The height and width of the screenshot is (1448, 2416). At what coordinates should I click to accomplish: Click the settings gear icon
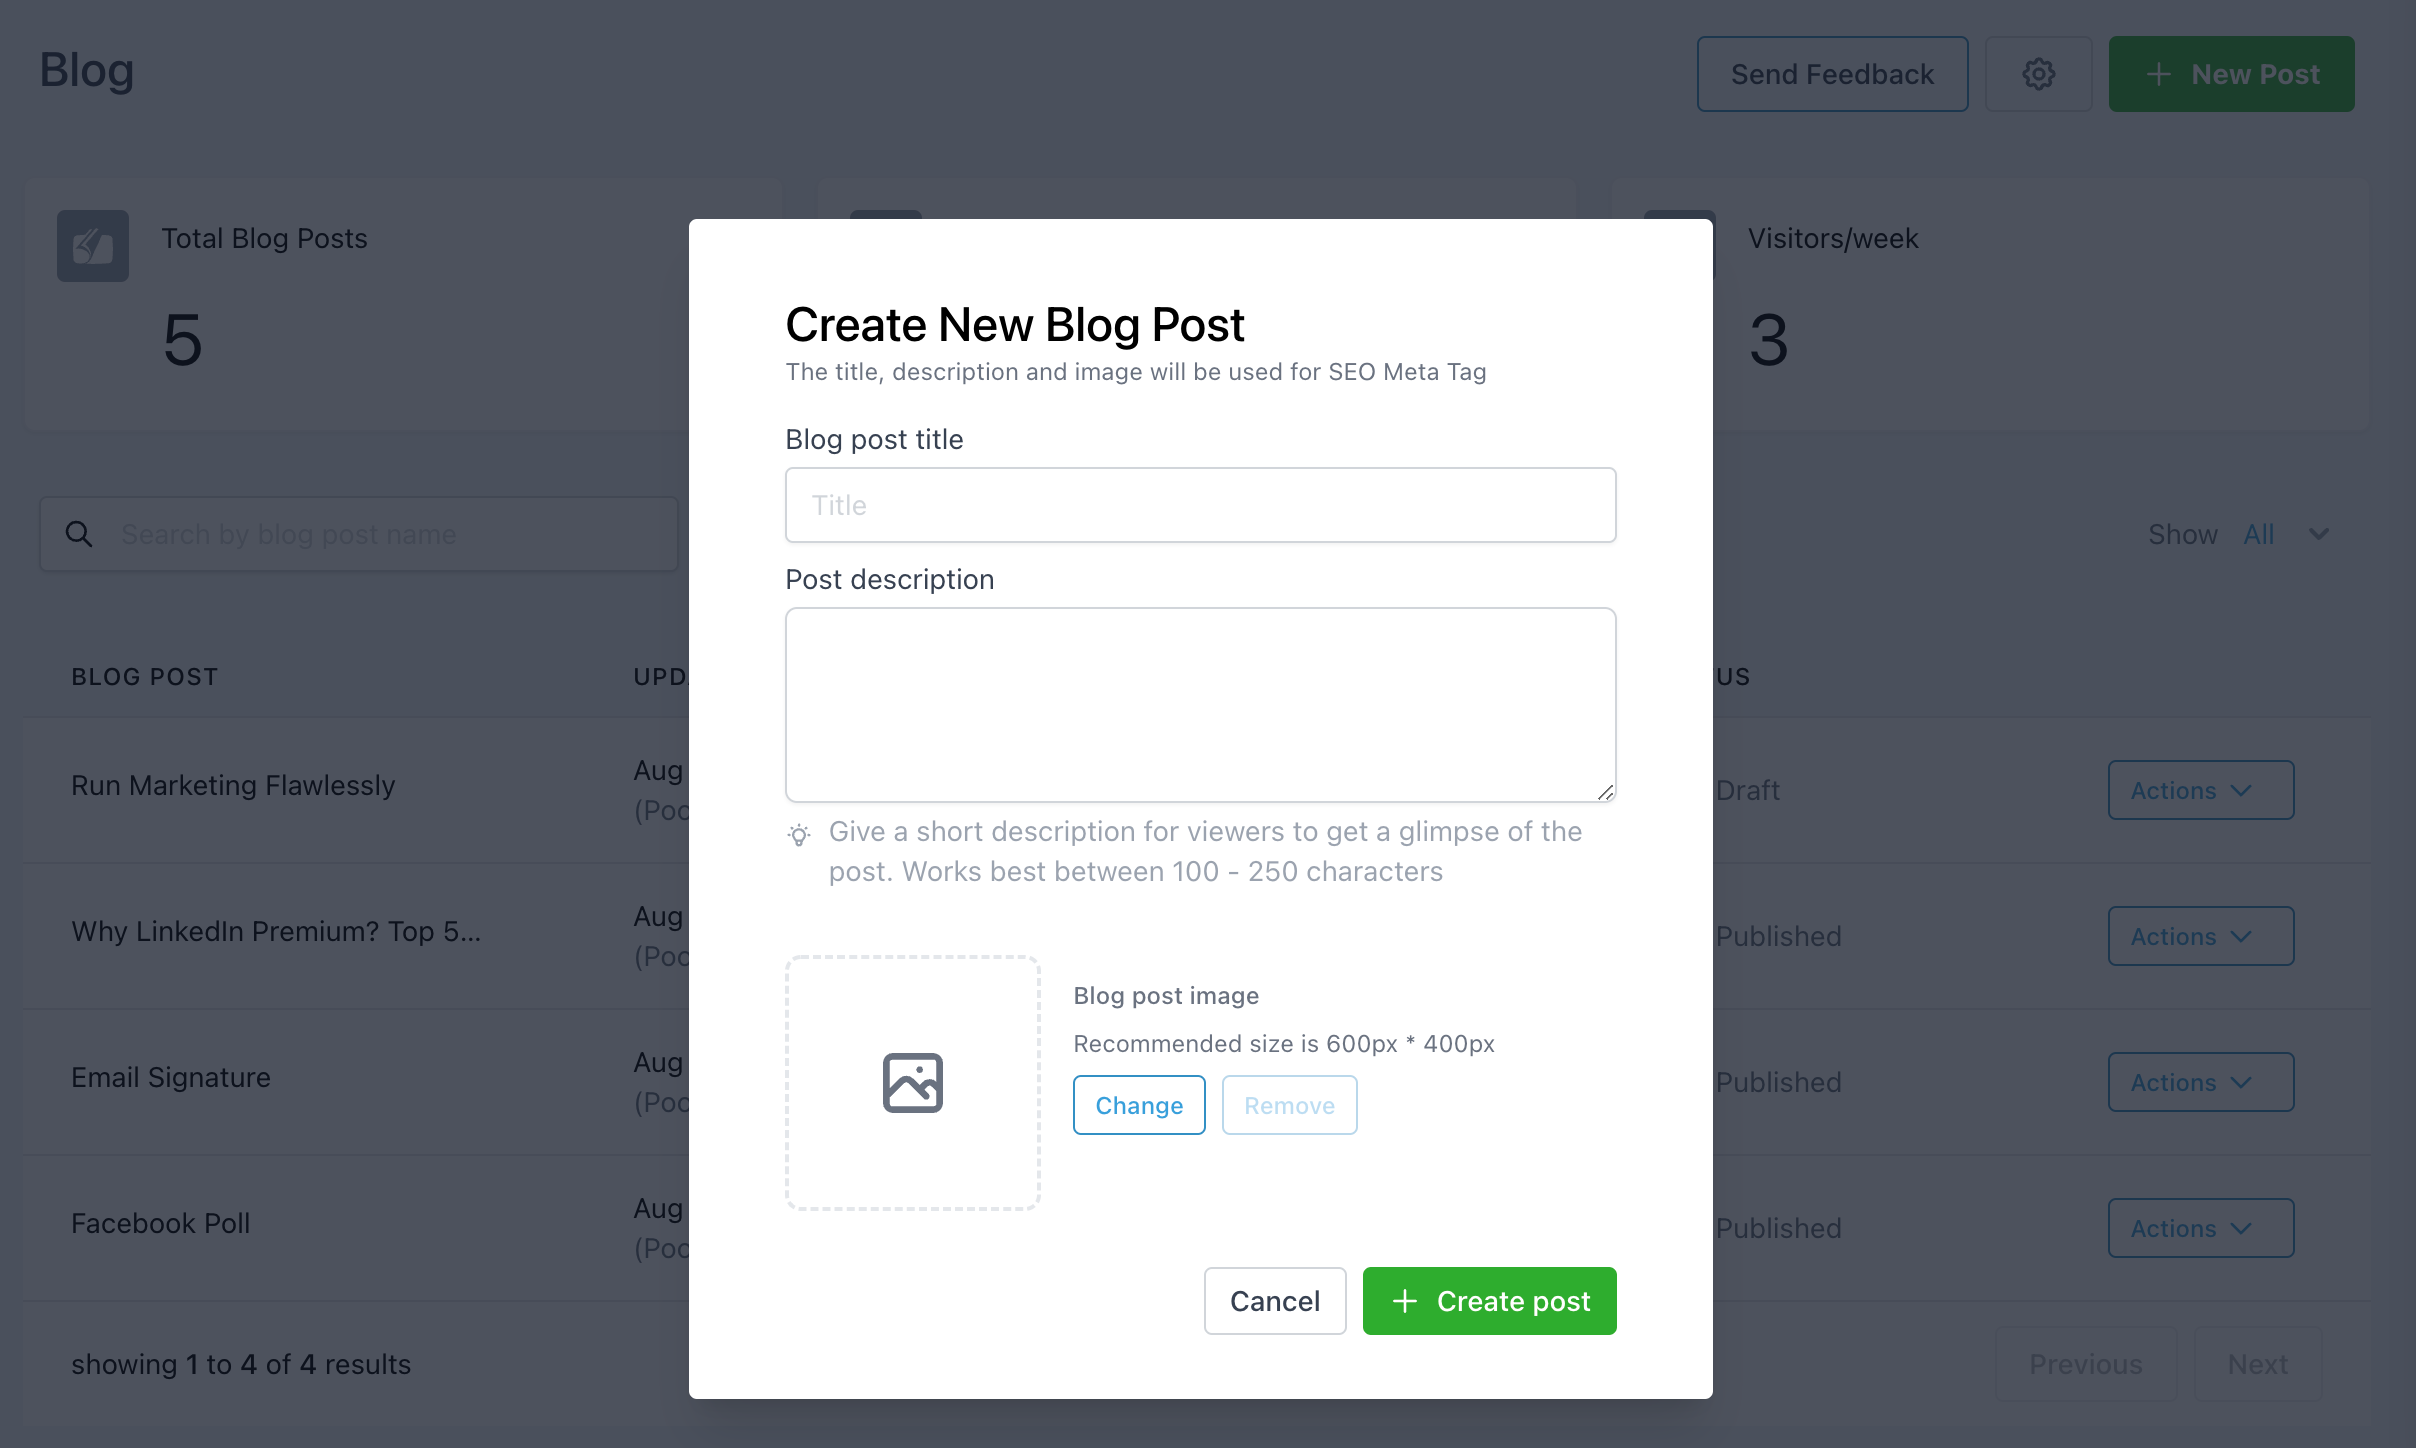[x=2039, y=72]
